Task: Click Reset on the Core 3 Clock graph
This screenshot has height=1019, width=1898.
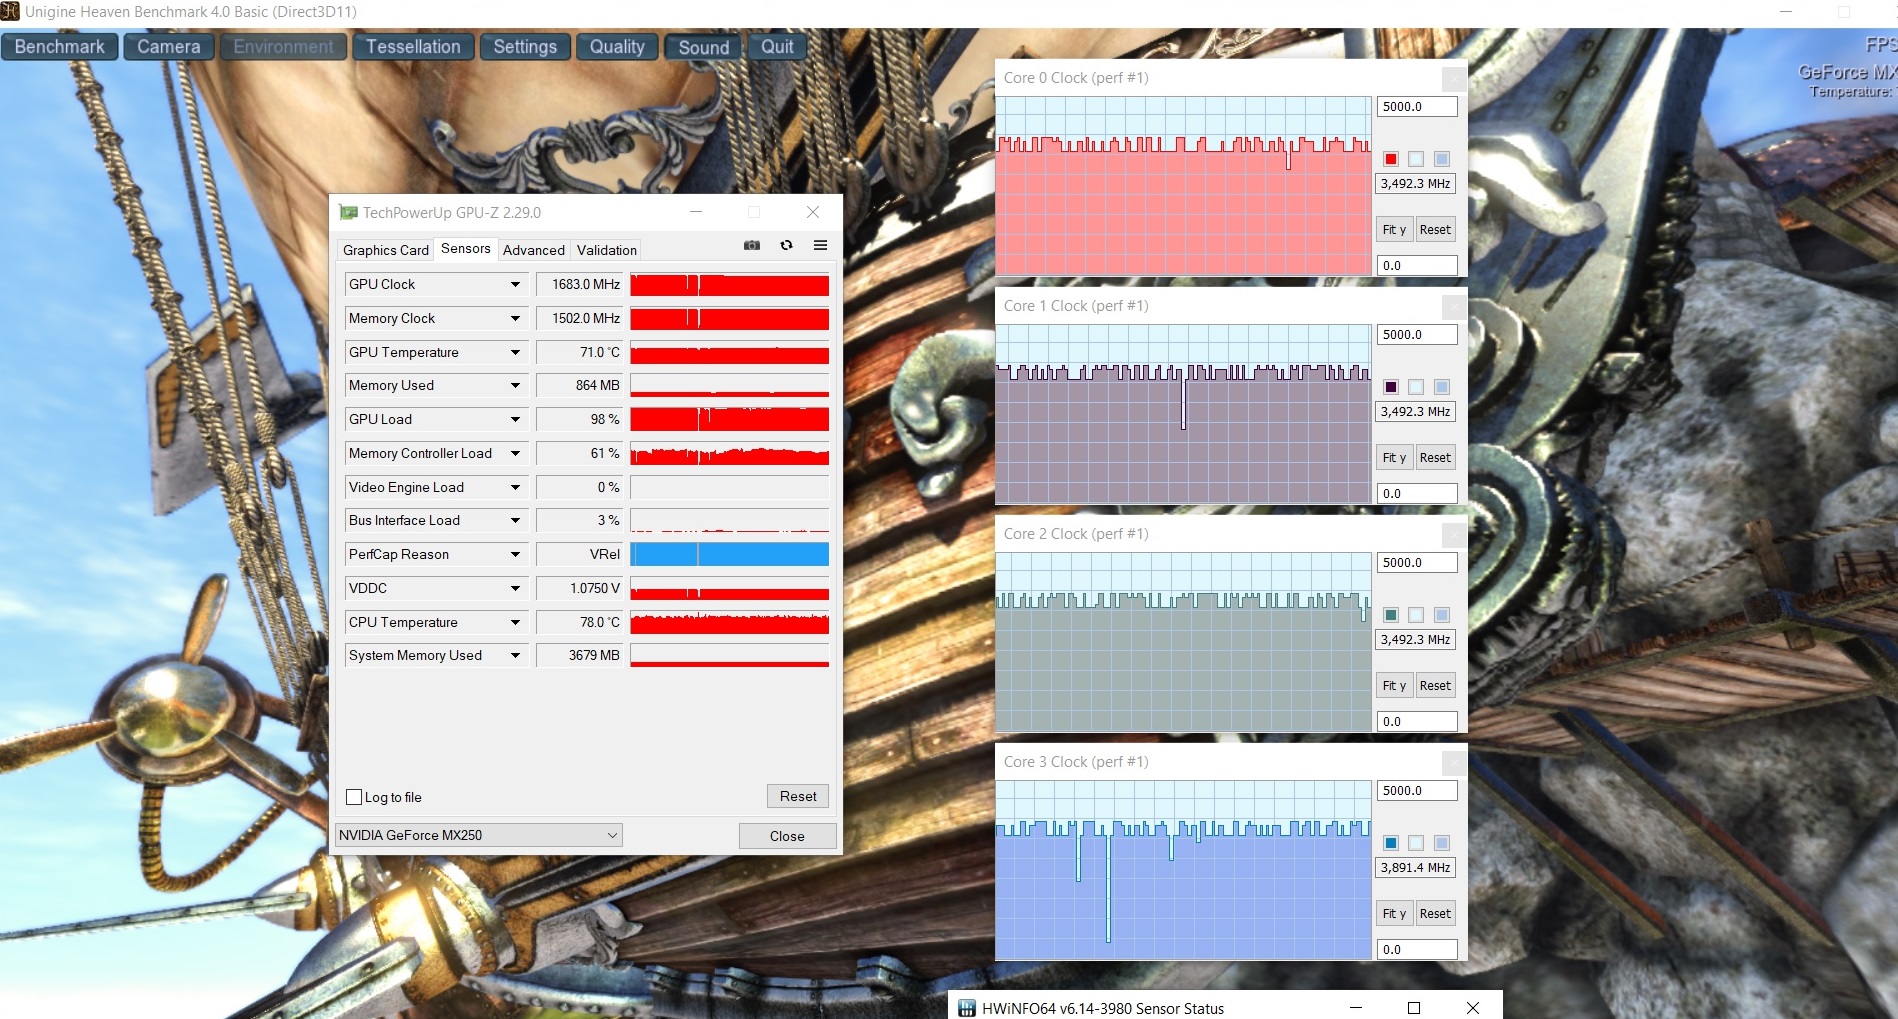Action: pos(1434,913)
